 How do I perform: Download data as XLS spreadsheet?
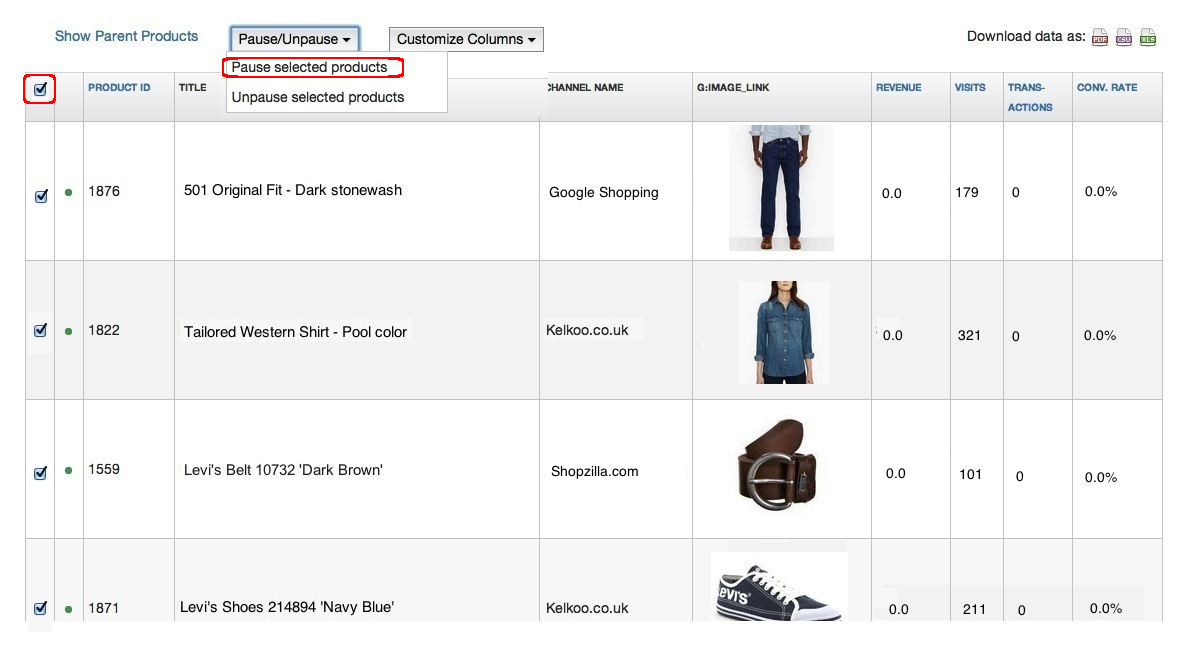pos(1148,38)
